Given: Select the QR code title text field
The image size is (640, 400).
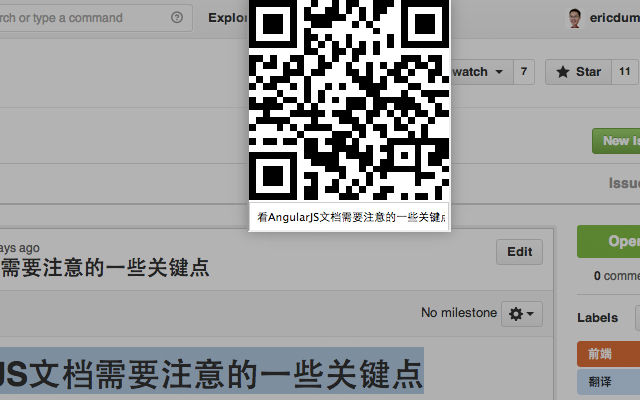Looking at the screenshot, I should pos(349,217).
